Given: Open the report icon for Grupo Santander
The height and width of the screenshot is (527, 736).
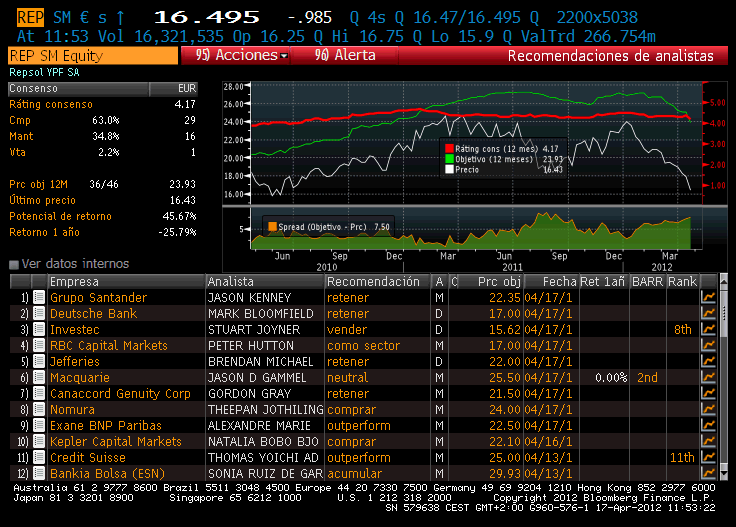Looking at the screenshot, I should [x=39, y=298].
